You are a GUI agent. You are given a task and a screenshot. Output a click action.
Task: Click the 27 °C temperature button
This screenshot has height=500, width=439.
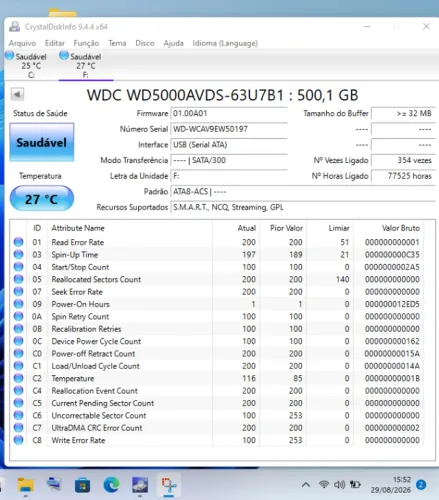click(x=42, y=199)
